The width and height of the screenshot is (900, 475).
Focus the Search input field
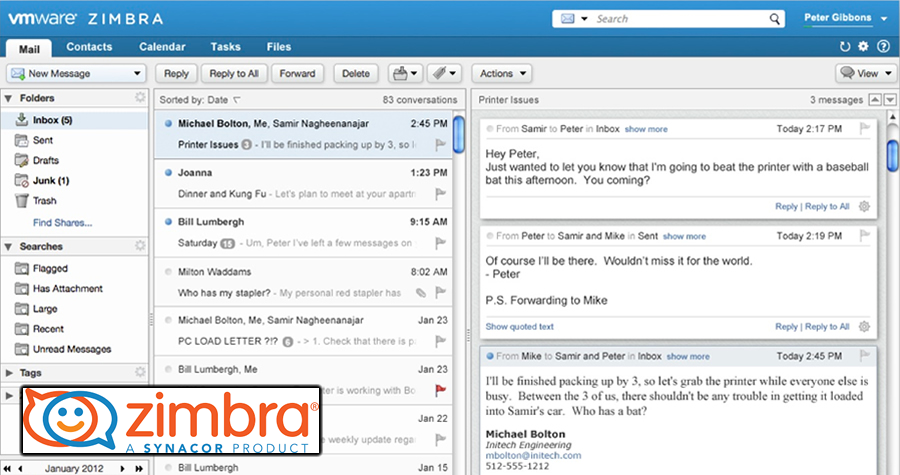[x=680, y=19]
